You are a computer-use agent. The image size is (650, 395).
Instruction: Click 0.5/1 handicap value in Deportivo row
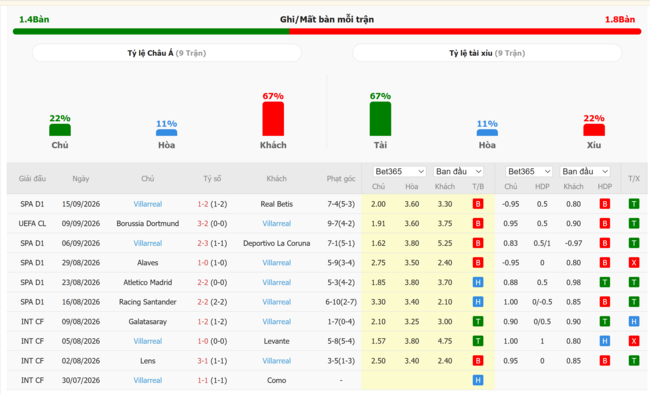click(542, 243)
